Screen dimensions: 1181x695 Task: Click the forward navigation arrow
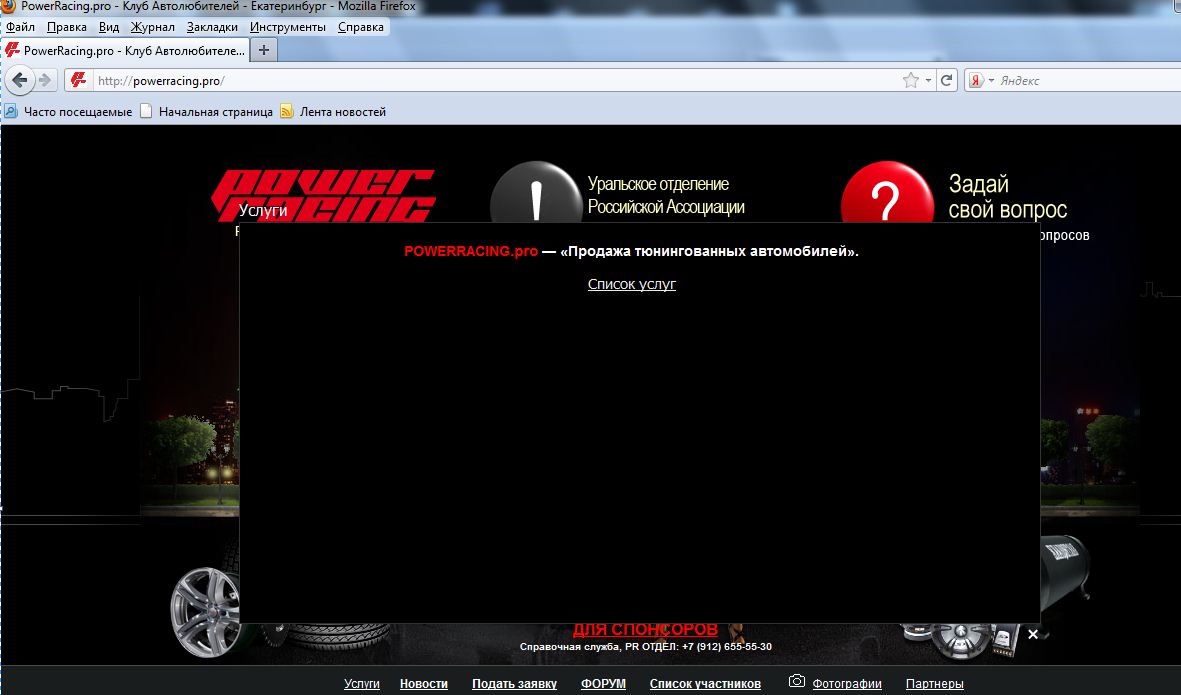(x=45, y=80)
